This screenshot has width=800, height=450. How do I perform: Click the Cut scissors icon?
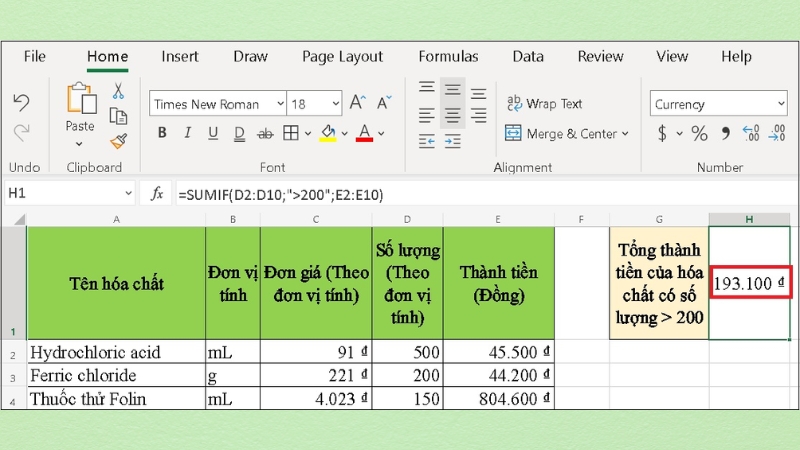point(118,91)
